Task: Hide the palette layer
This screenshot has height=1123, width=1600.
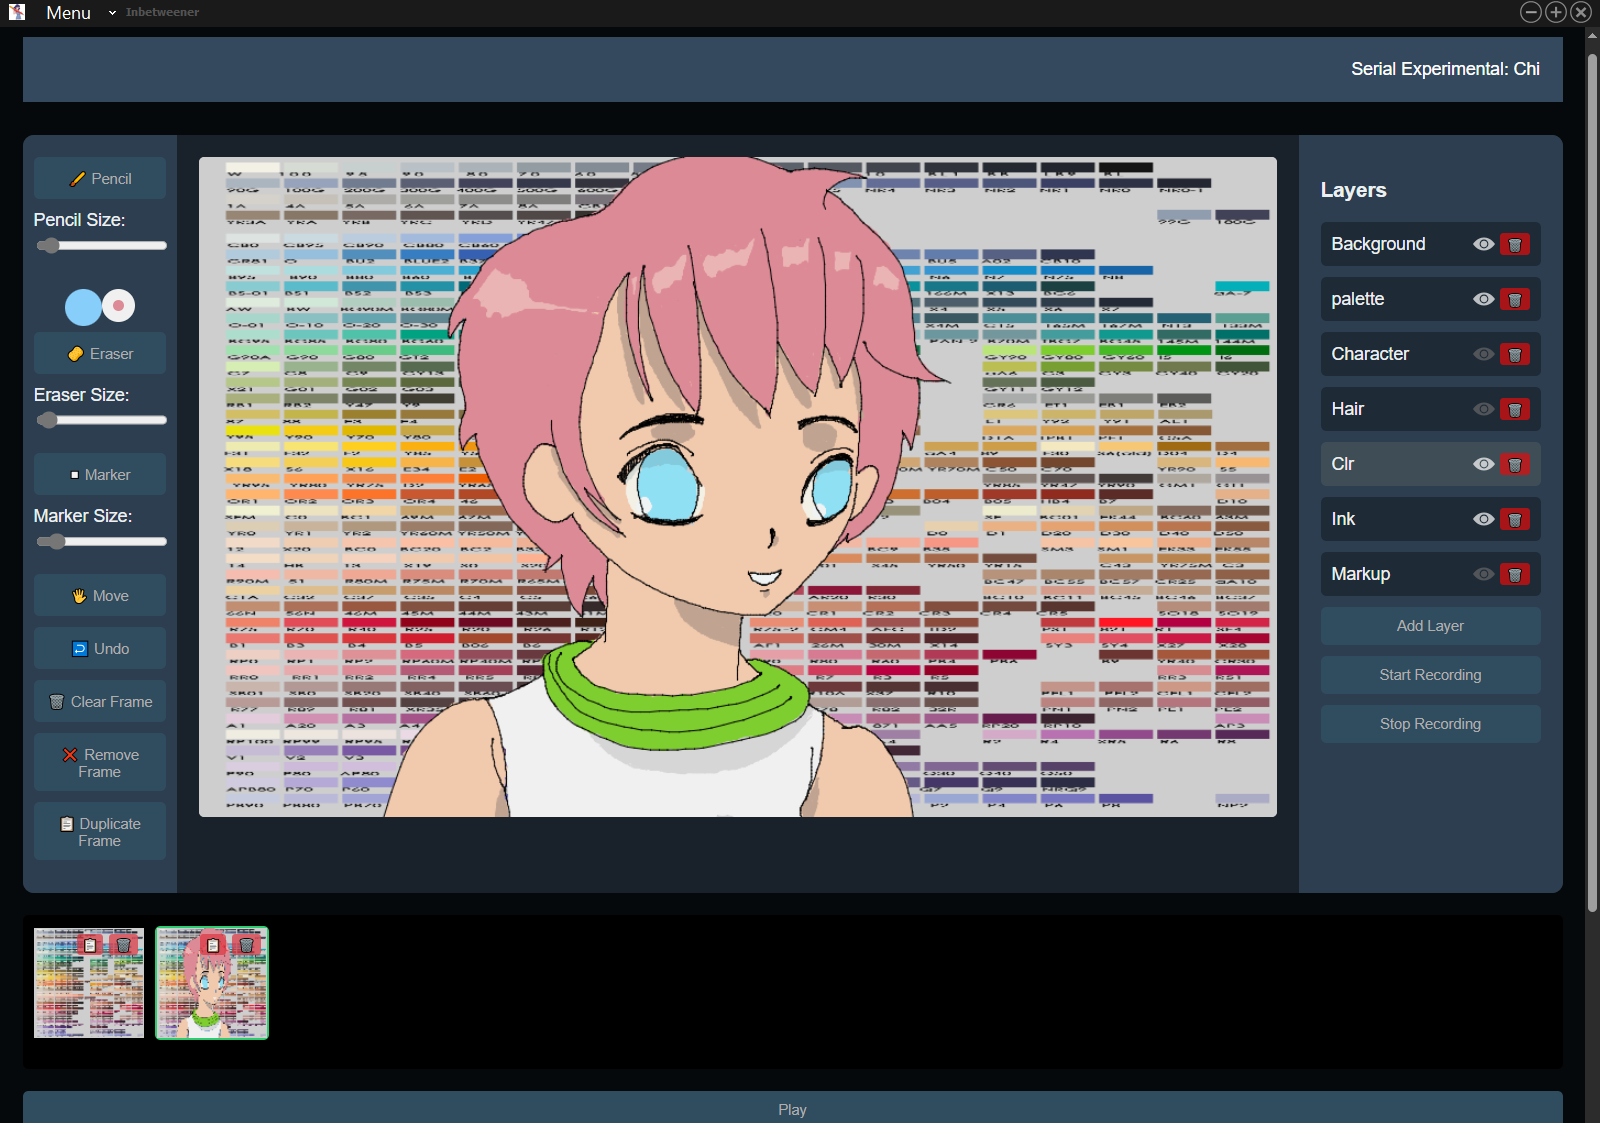Action: 1484,299
